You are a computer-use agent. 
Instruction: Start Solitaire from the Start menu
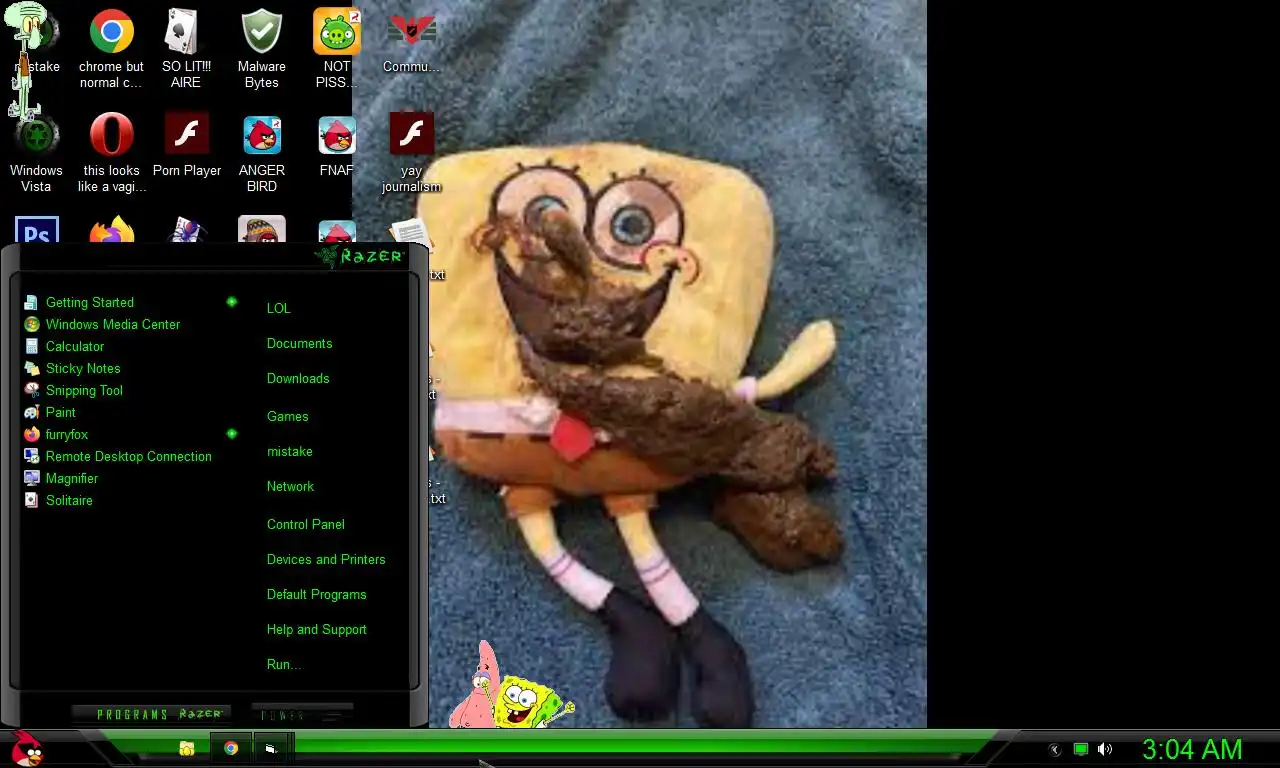69,500
